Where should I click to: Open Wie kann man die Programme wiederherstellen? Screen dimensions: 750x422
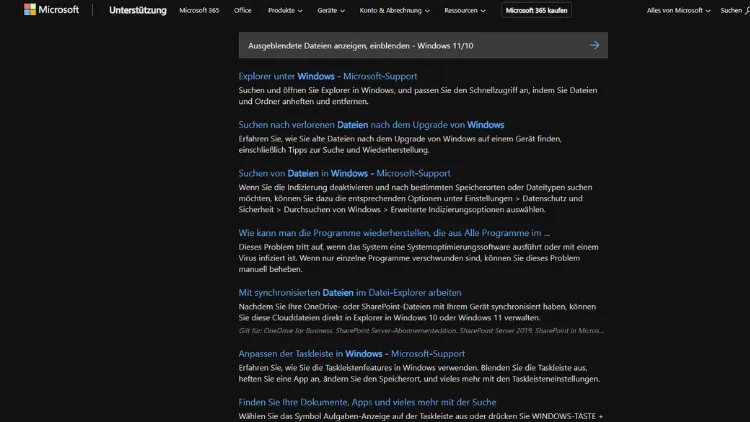coord(394,233)
